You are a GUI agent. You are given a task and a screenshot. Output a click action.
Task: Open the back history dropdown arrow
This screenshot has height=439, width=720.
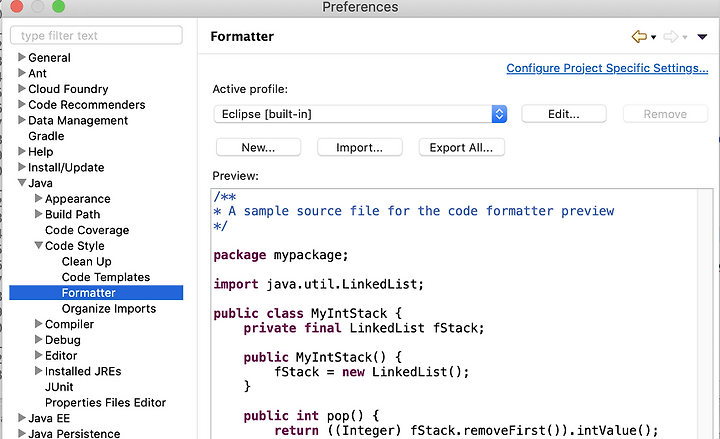(x=653, y=37)
